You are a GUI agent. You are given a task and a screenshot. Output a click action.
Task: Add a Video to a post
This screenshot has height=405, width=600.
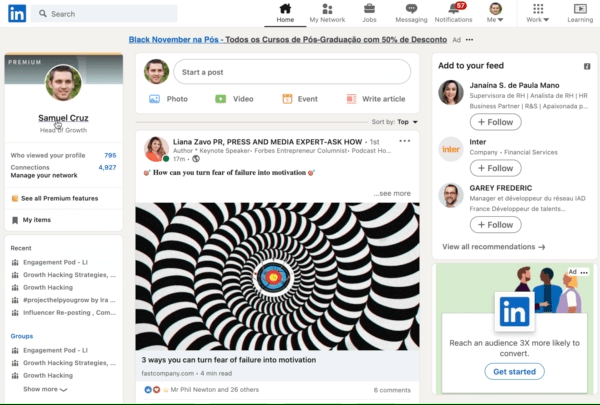(x=234, y=99)
